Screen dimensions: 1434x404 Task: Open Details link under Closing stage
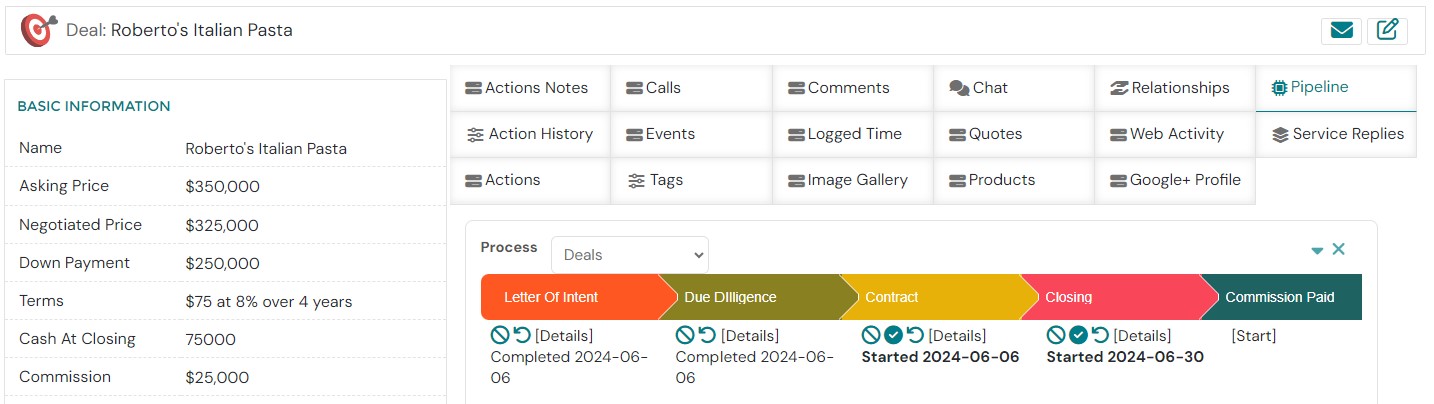point(1142,336)
